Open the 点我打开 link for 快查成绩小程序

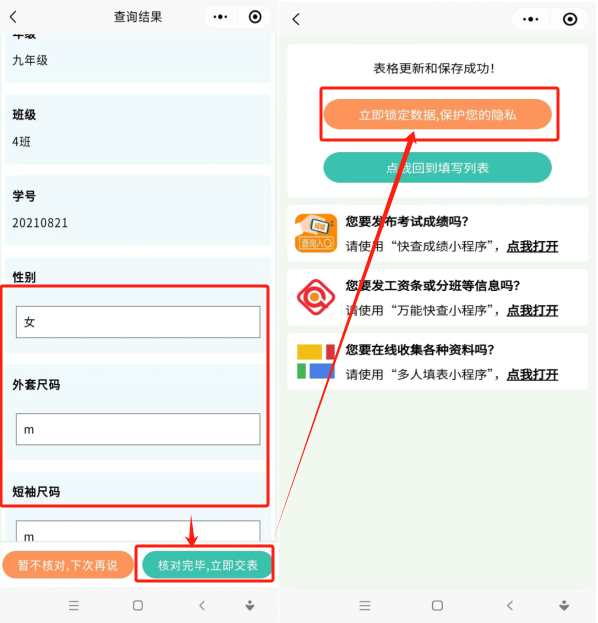coord(532,246)
